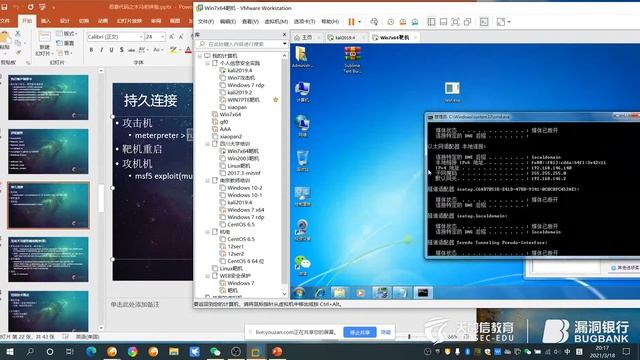Open the console view icon in VMware toolbar
Viewport: 640px width, 360px height.
[x=484, y=22]
